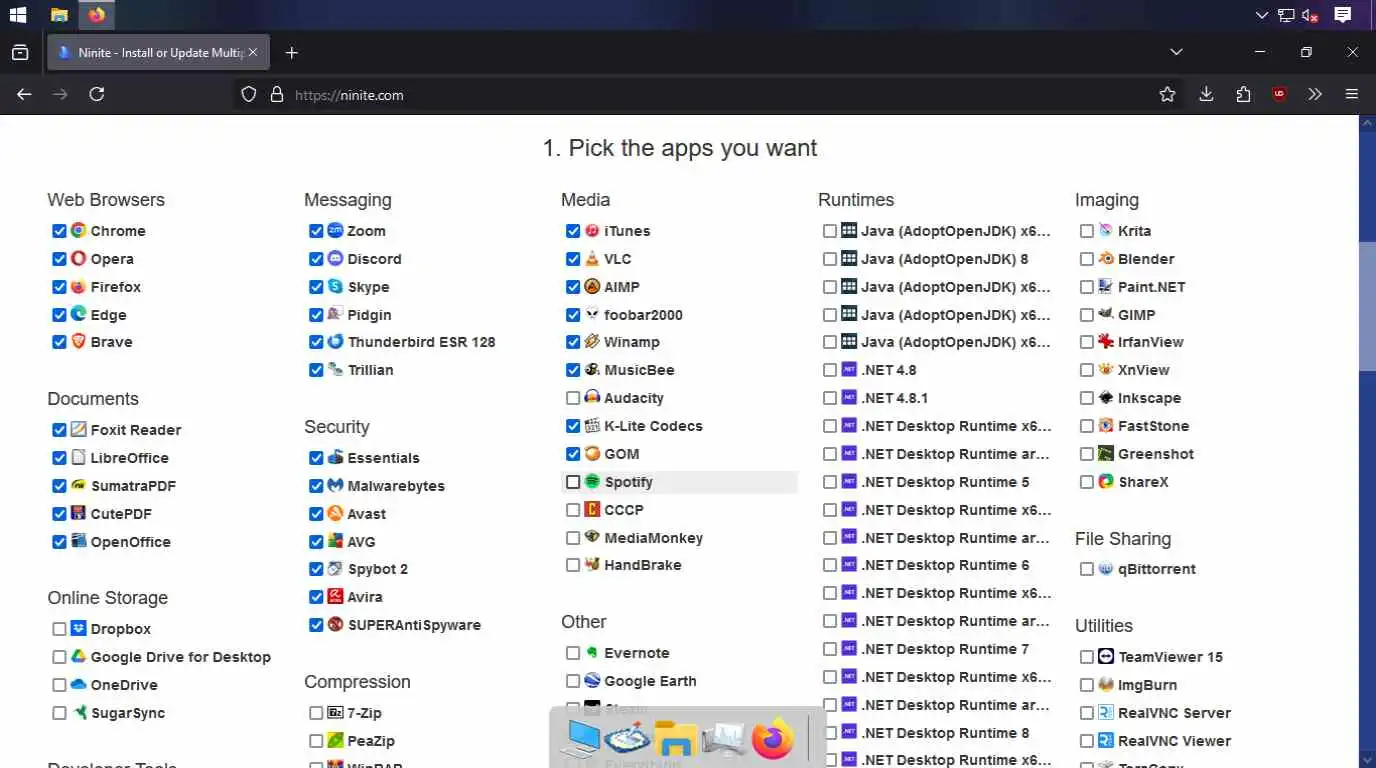Open the Firefox application menu
The width and height of the screenshot is (1376, 768).
[1352, 94]
